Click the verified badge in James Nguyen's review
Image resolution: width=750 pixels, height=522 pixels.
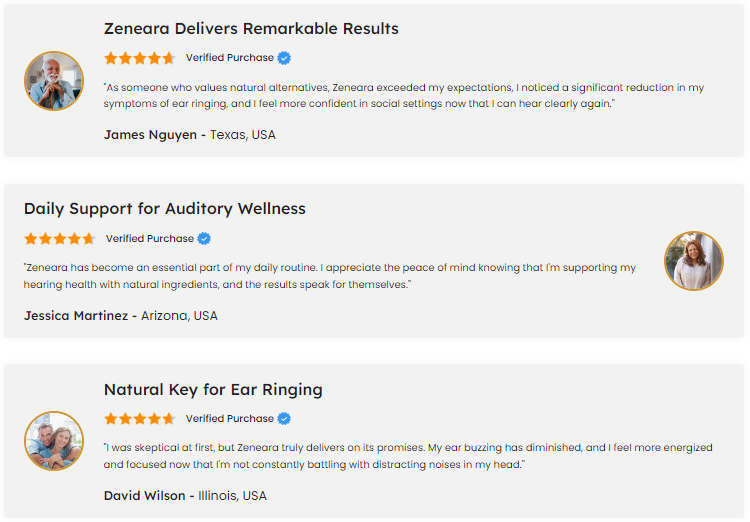[284, 58]
